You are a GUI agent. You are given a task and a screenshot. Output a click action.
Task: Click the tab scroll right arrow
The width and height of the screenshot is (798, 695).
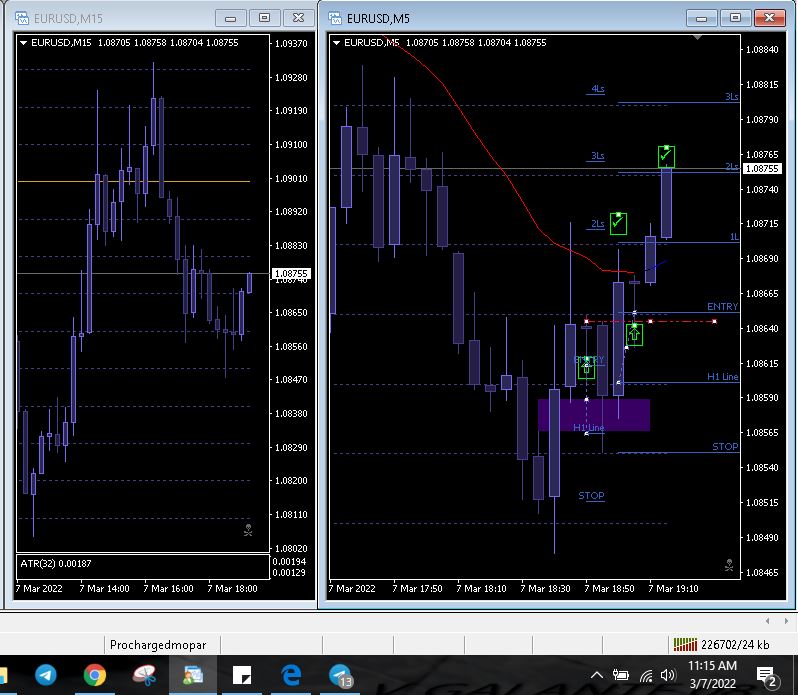tap(786, 621)
